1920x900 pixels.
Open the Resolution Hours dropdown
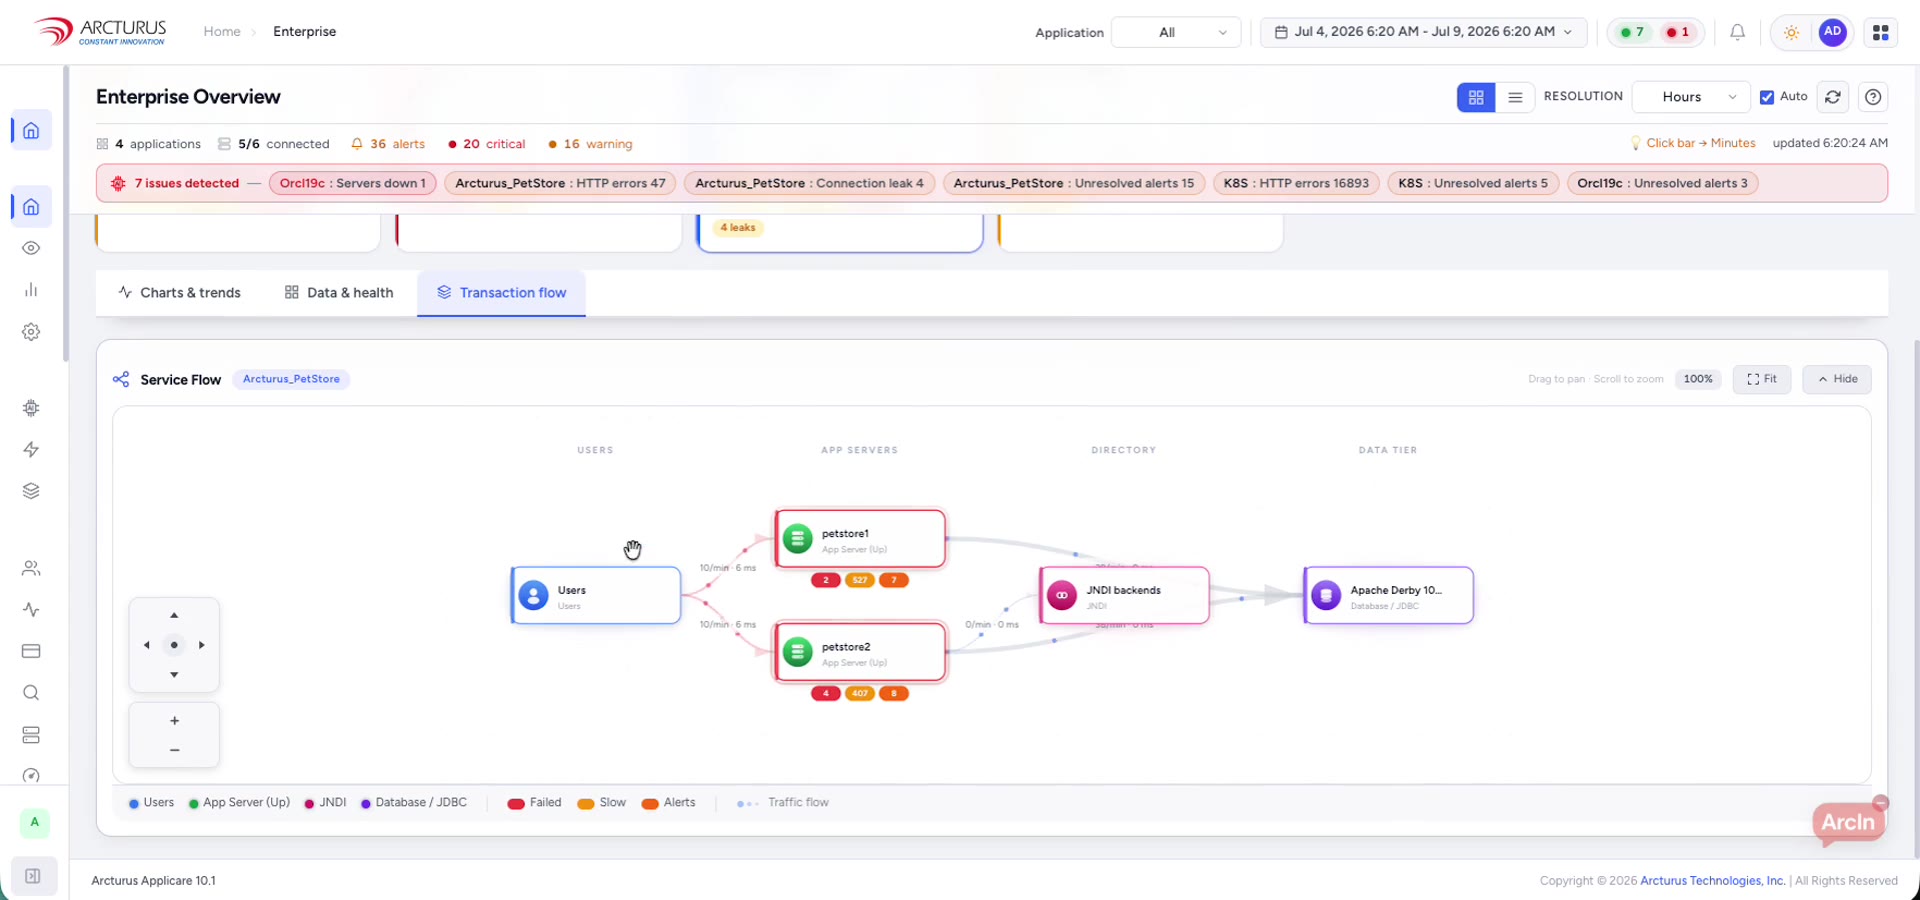tap(1691, 97)
